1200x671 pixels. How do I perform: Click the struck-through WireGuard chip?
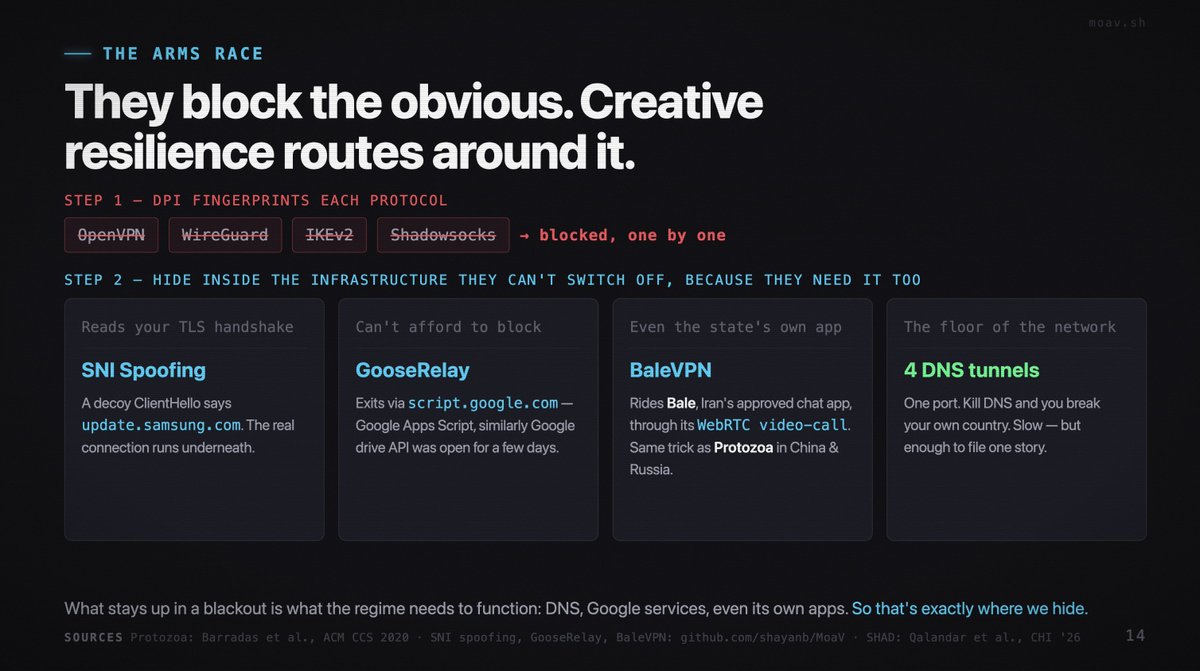(x=225, y=236)
